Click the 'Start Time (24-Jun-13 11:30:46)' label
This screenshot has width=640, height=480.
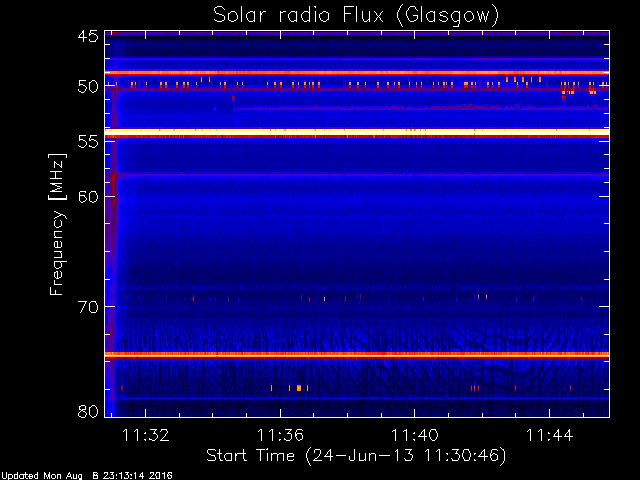356,455
